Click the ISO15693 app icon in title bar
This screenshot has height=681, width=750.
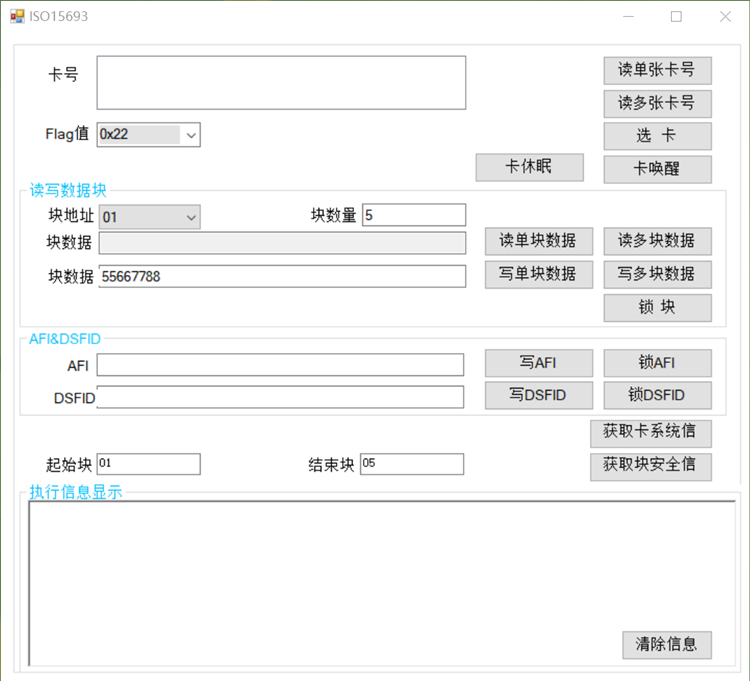[x=17, y=16]
